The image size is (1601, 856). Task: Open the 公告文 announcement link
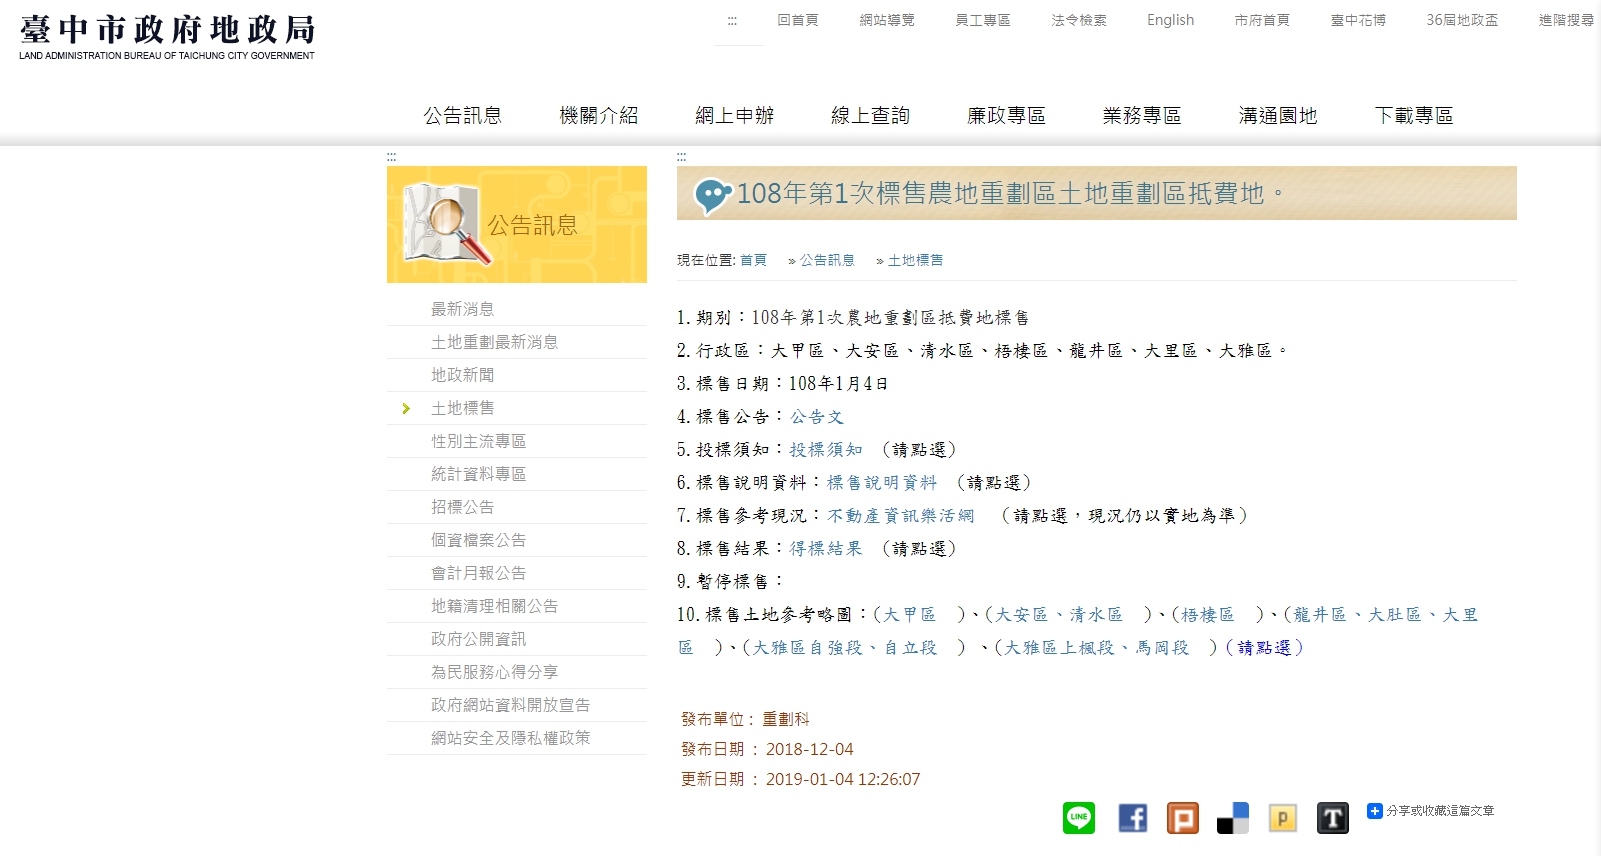pyautogui.click(x=816, y=417)
